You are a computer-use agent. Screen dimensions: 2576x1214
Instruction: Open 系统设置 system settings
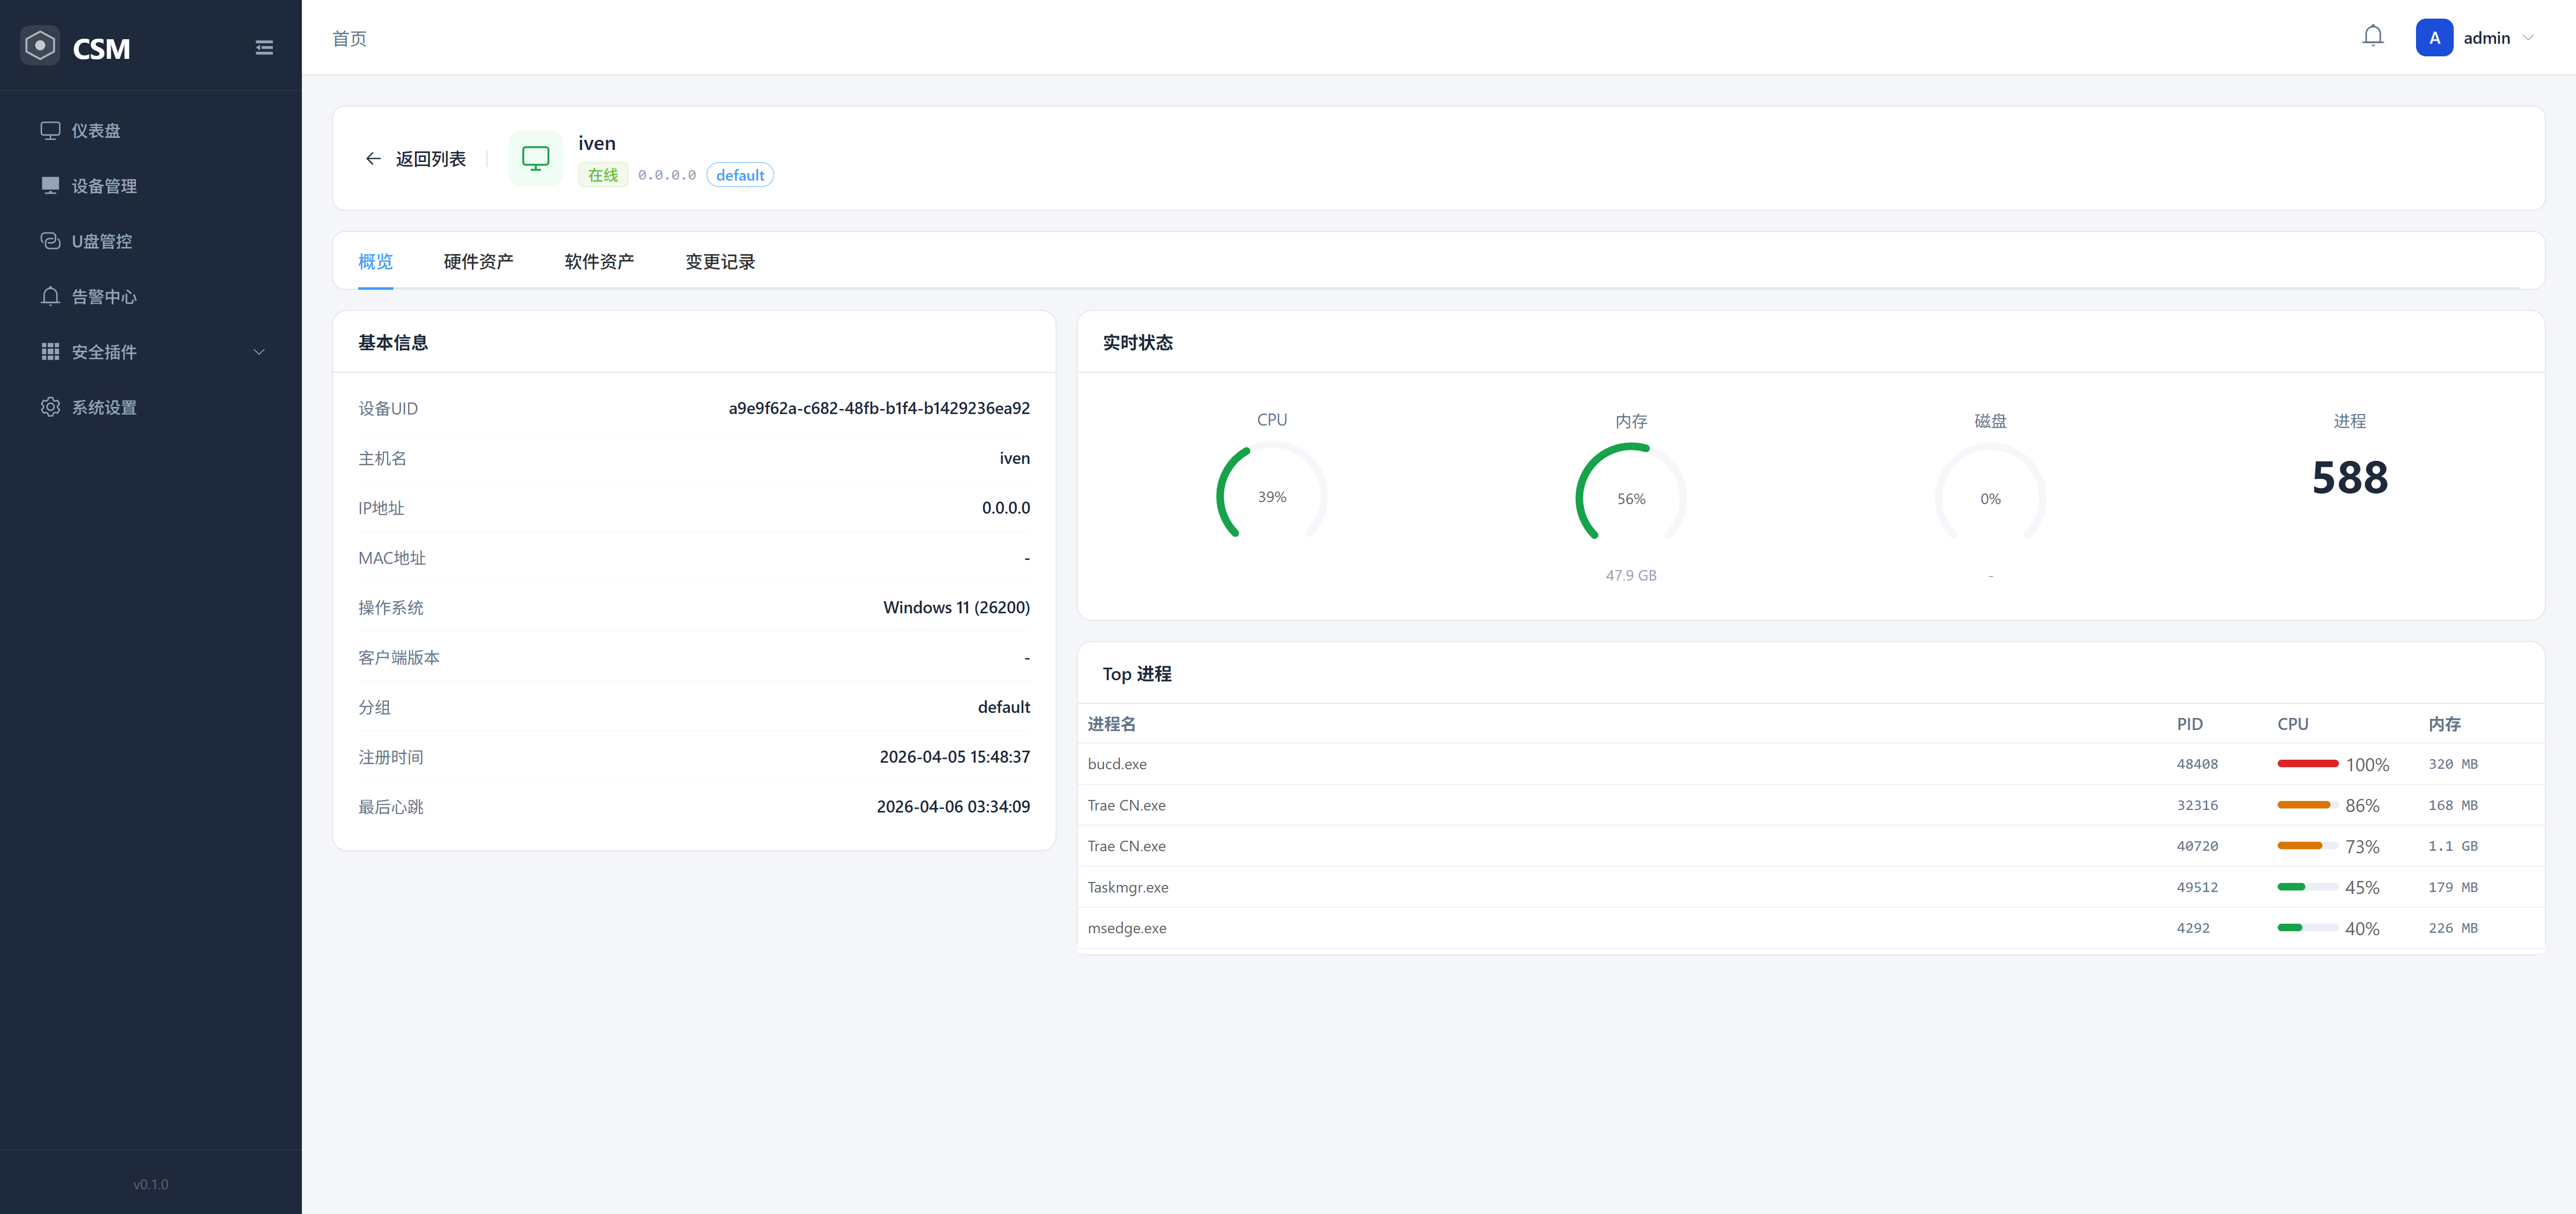104,407
